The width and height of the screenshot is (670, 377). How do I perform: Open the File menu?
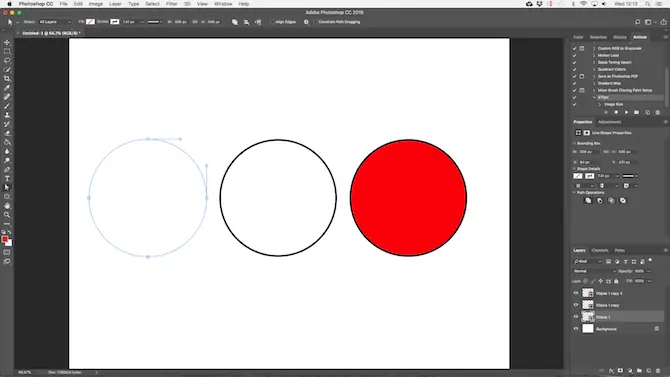pos(63,4)
